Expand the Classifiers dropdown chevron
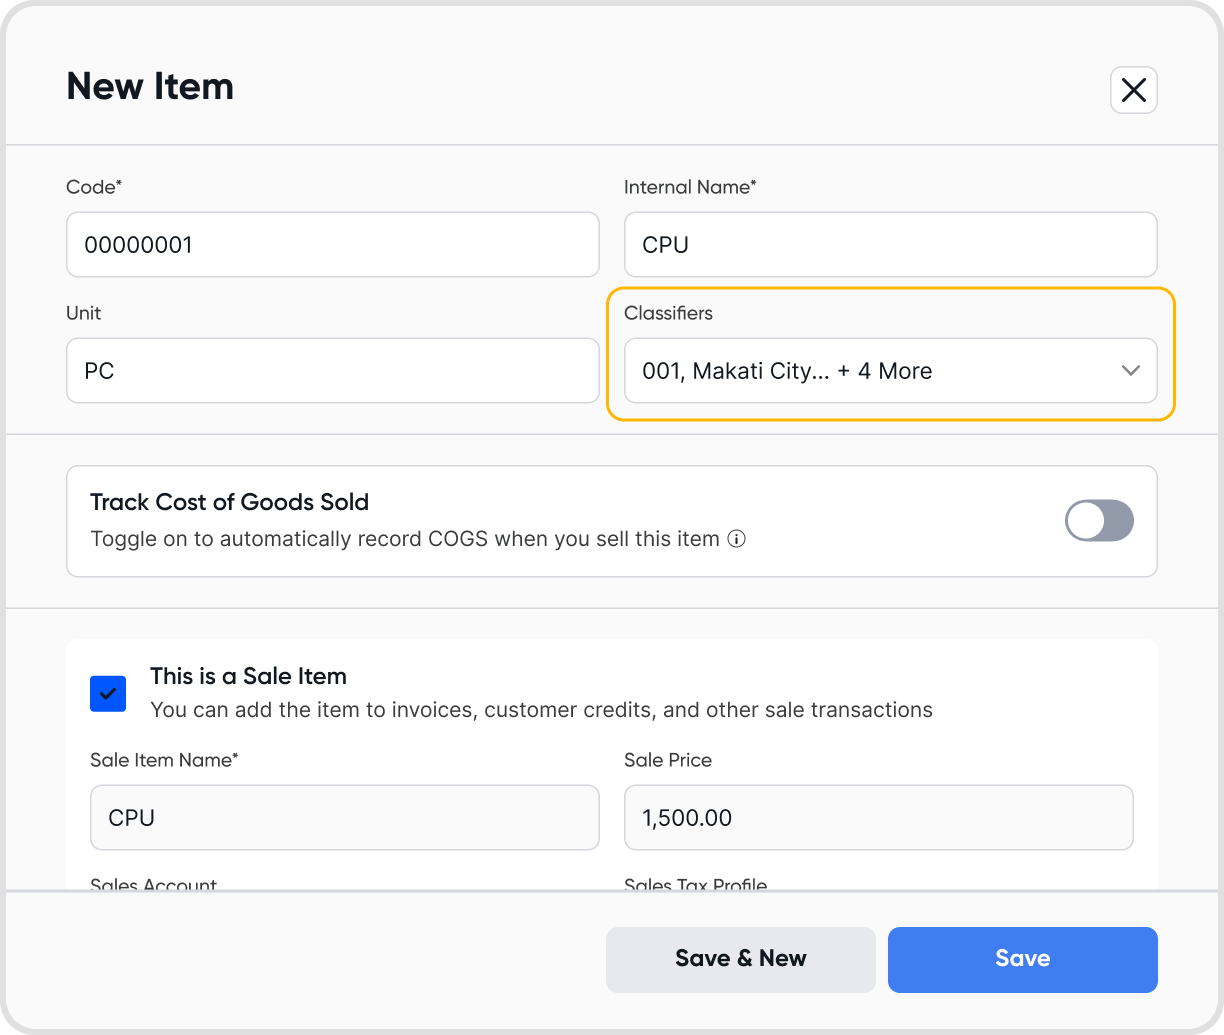1224x1035 pixels. click(x=1131, y=371)
